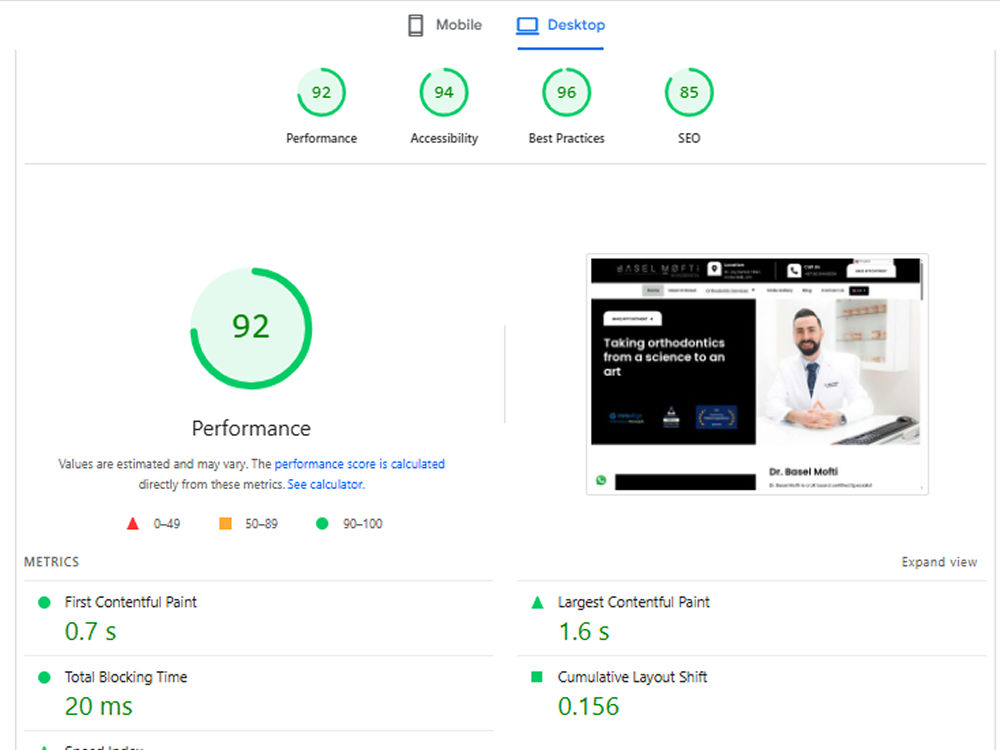Viewport: 1000px width, 750px height.
Task: Click the orange square 50–89 legend icon
Action: tap(225, 524)
